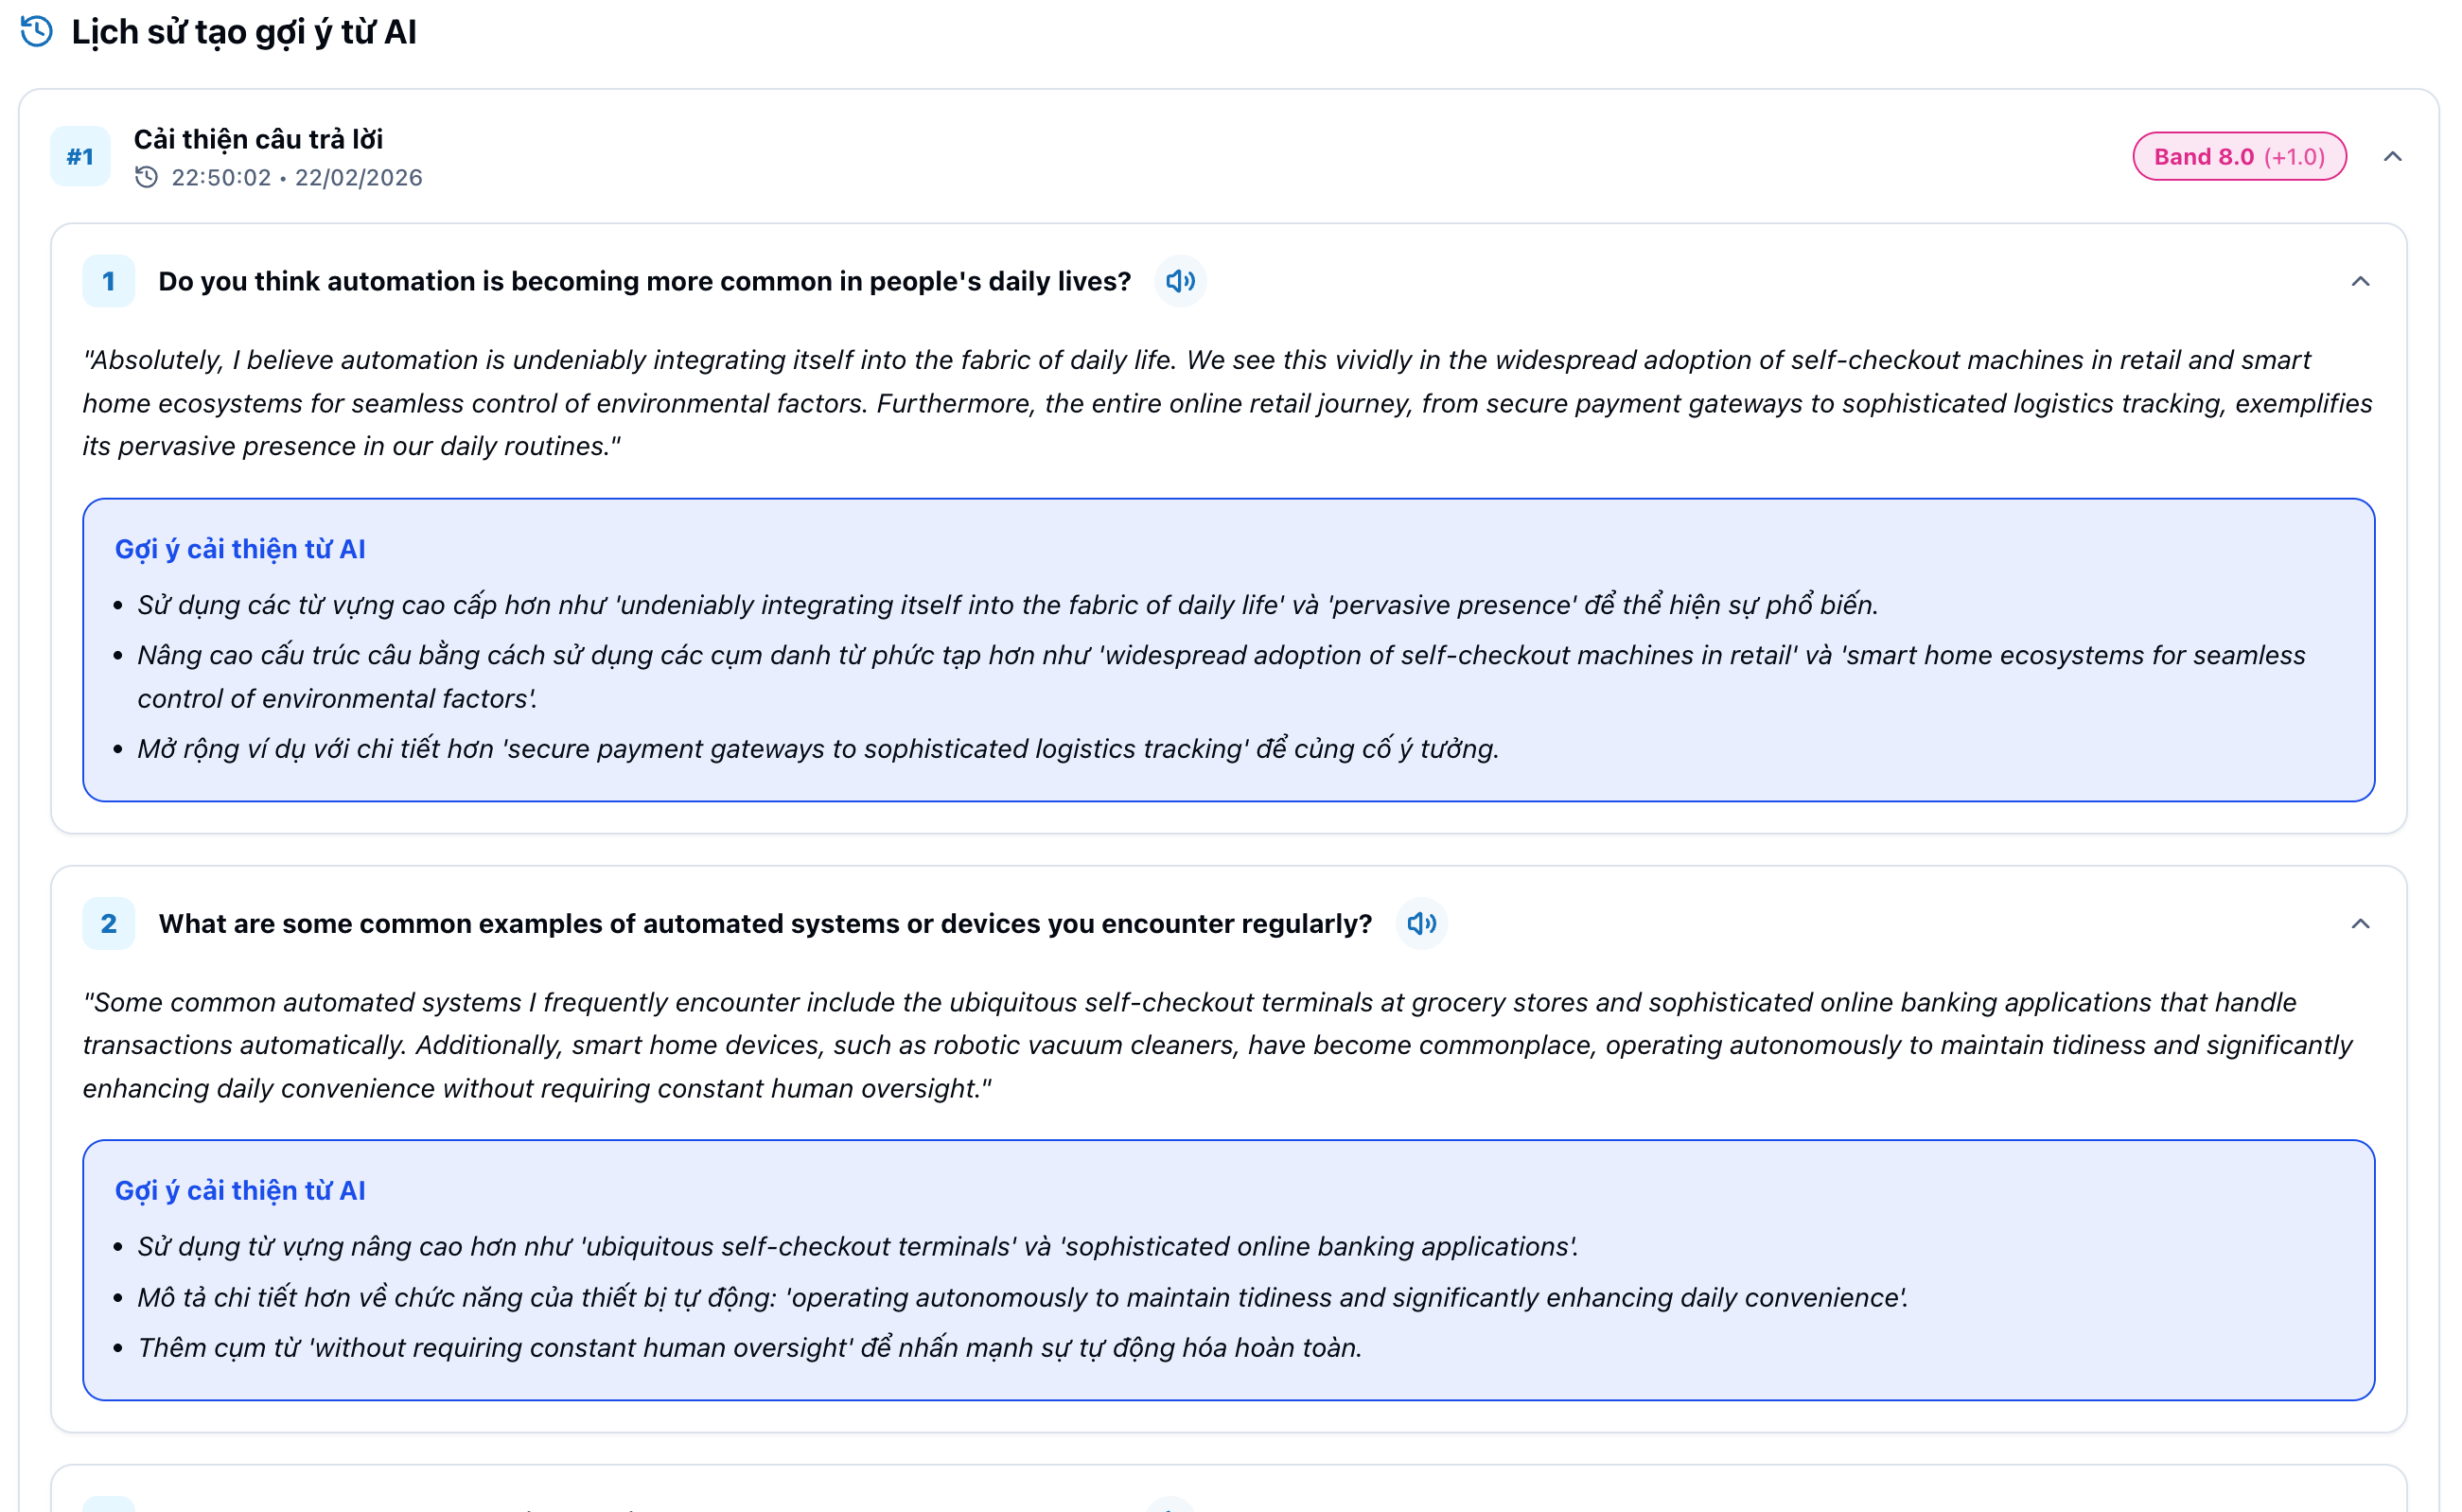The height and width of the screenshot is (1512, 2462).
Task: Click the question about common automated systems
Action: click(x=765, y=923)
